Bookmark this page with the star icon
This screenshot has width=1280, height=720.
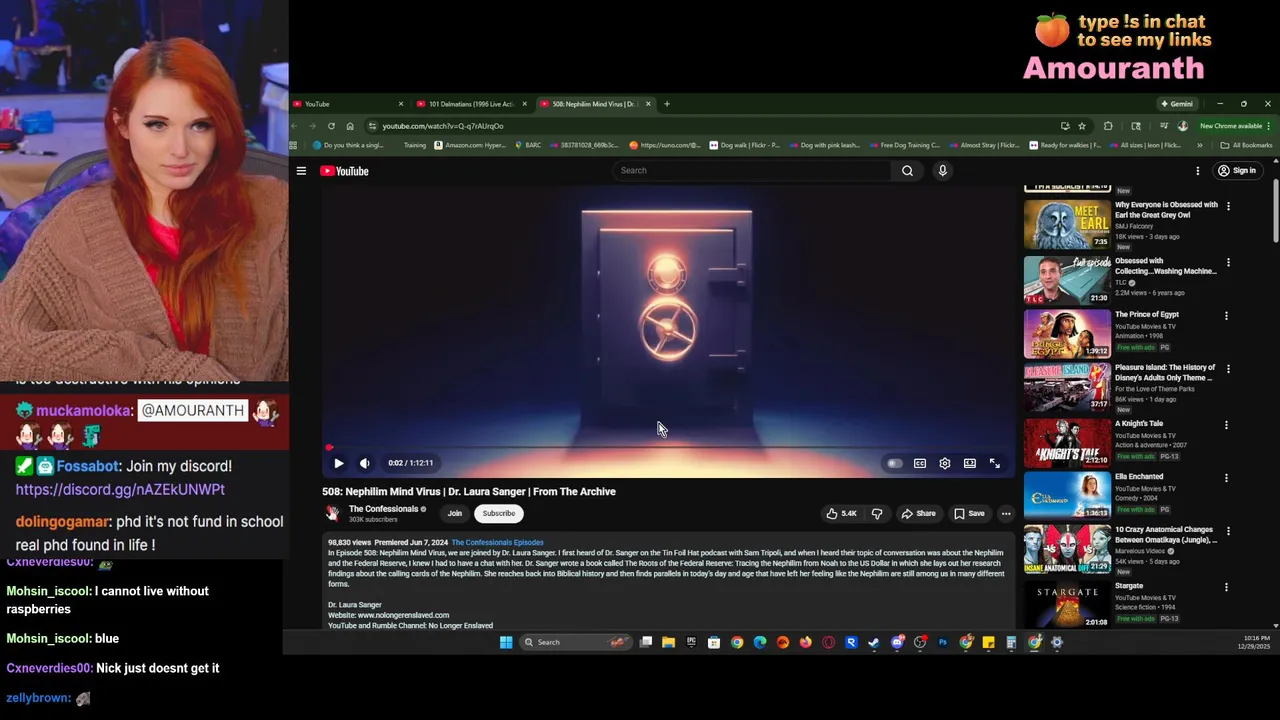pos(1082,126)
